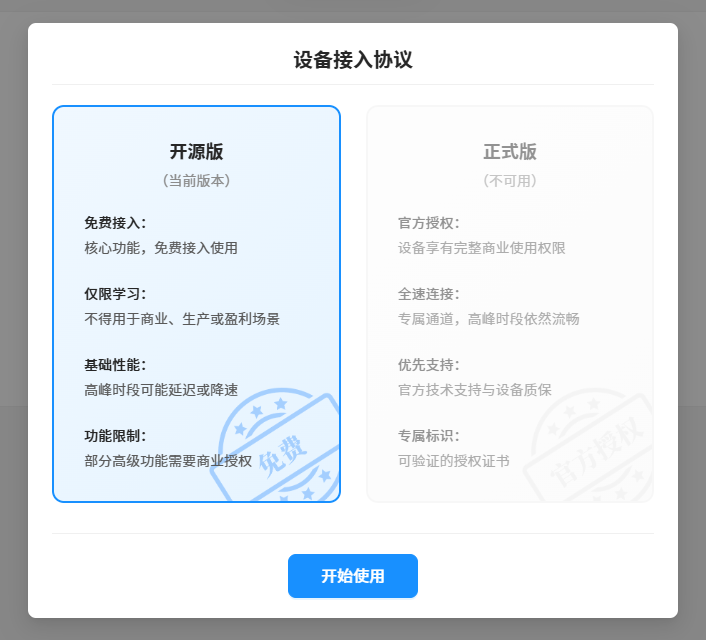706x640 pixels.
Task: Click text 专属通道,高峰时段依然流畅
Action: point(488,319)
